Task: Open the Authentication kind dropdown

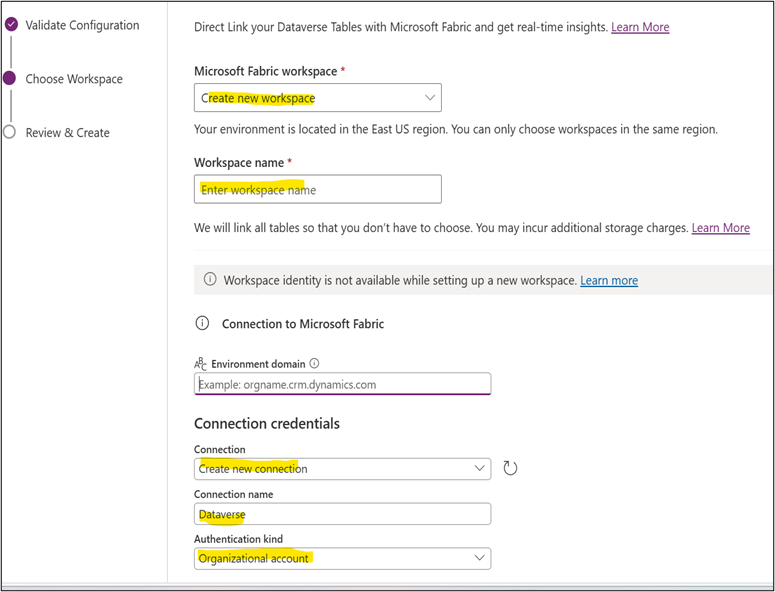Action: point(342,558)
